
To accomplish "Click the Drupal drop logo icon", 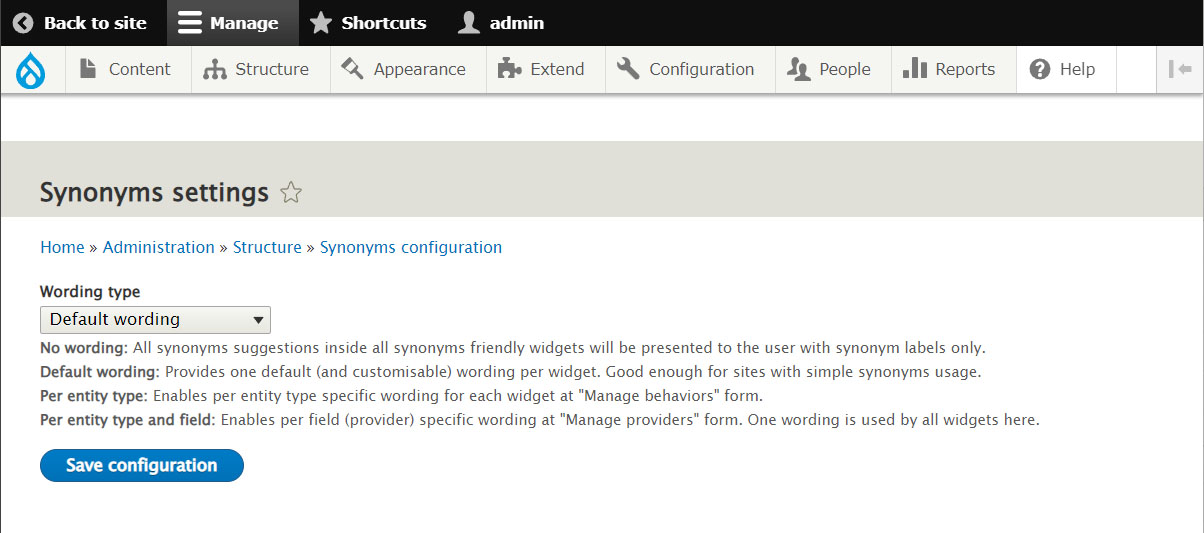I will click(32, 69).
